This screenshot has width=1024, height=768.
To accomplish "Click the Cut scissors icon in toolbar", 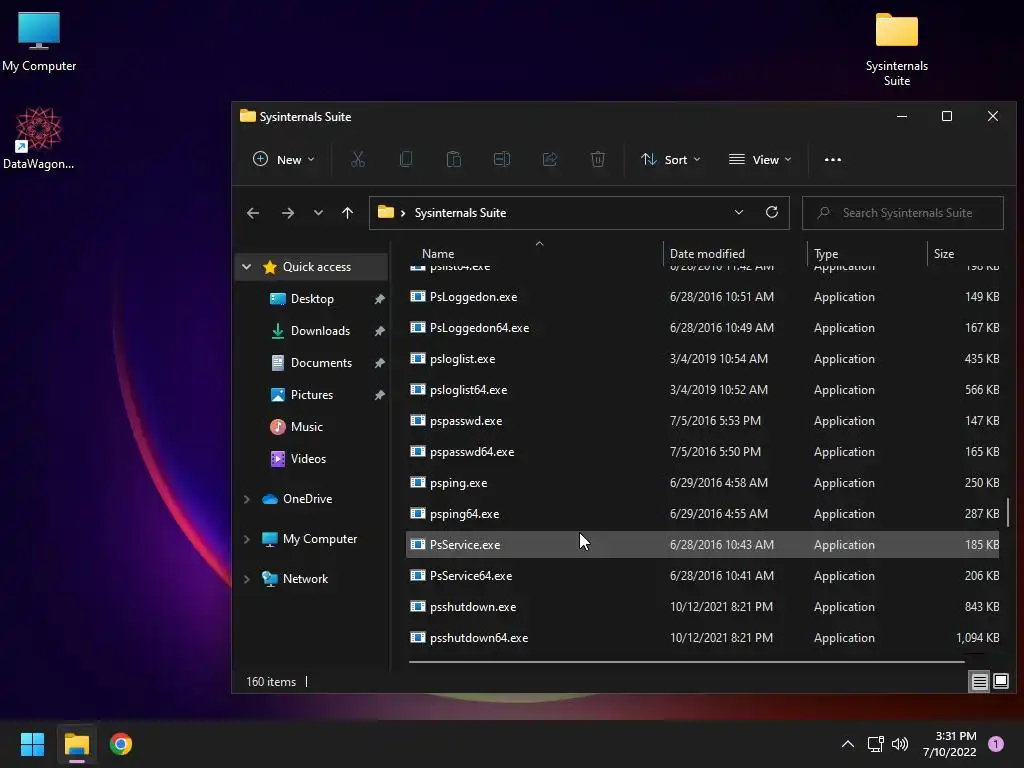I will (358, 159).
